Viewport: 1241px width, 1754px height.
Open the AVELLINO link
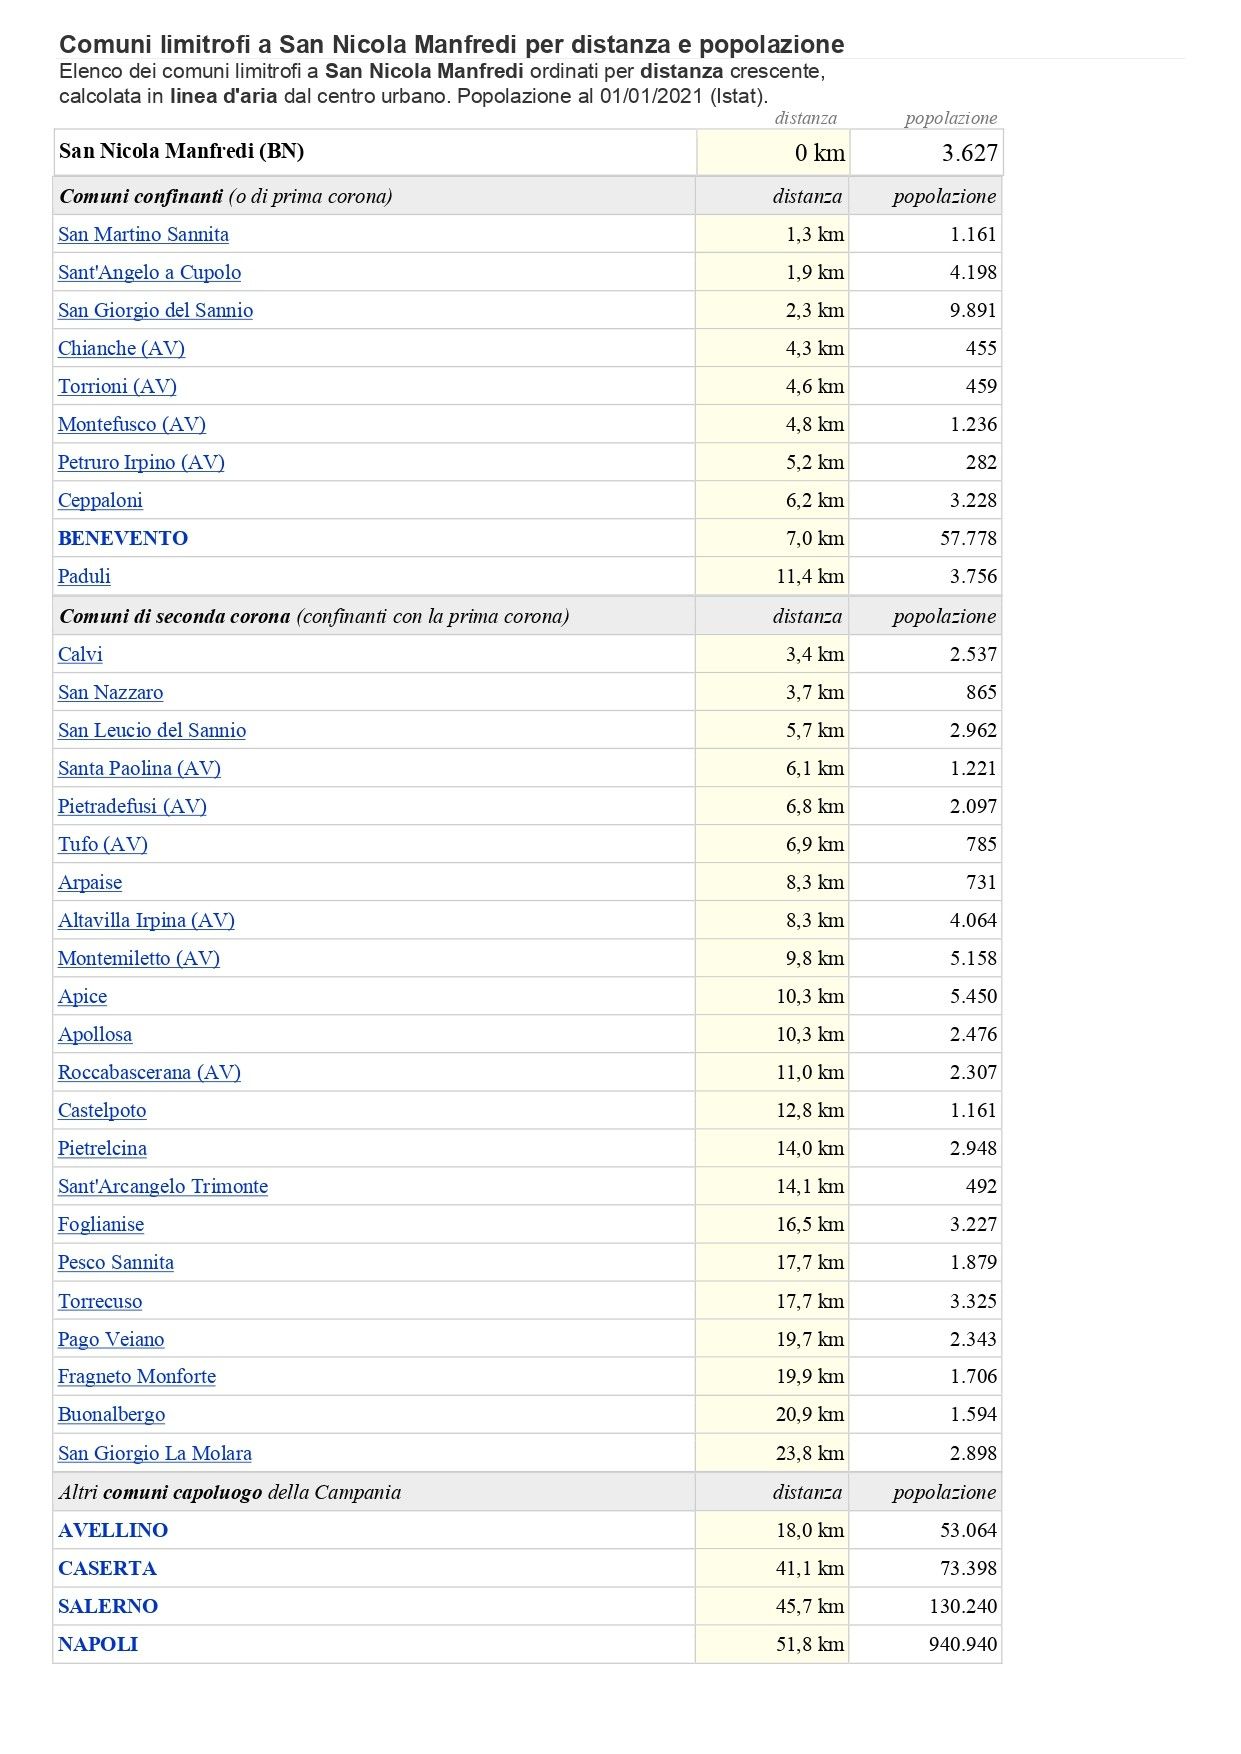pos(113,1530)
